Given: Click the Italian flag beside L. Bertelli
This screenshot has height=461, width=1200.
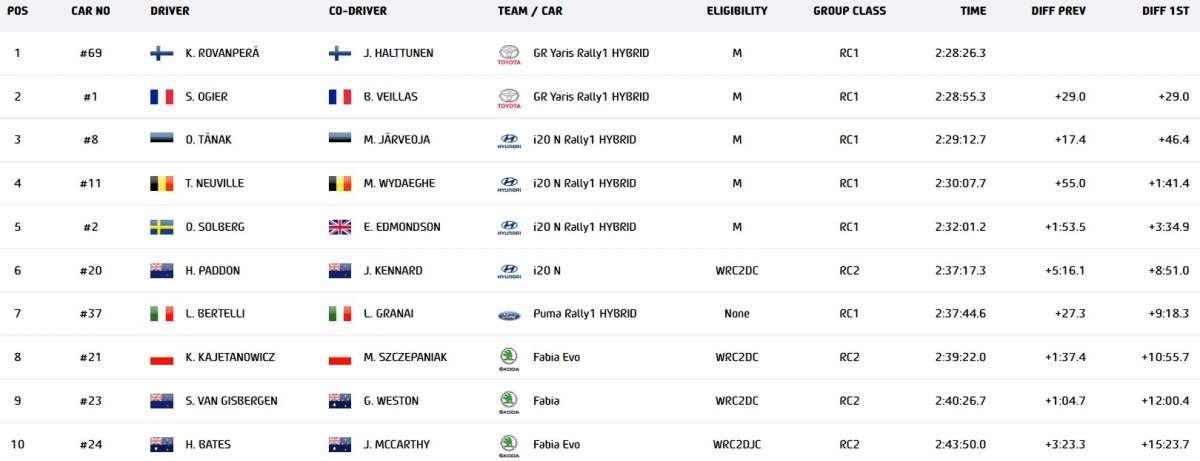Looking at the screenshot, I should 161,314.
